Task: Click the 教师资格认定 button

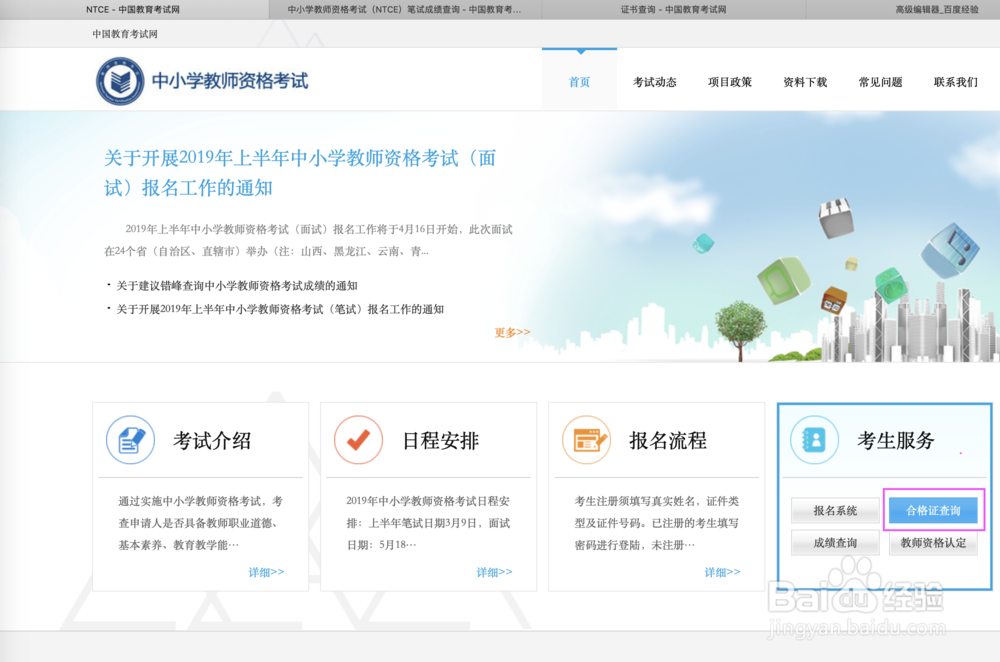Action: (x=934, y=543)
